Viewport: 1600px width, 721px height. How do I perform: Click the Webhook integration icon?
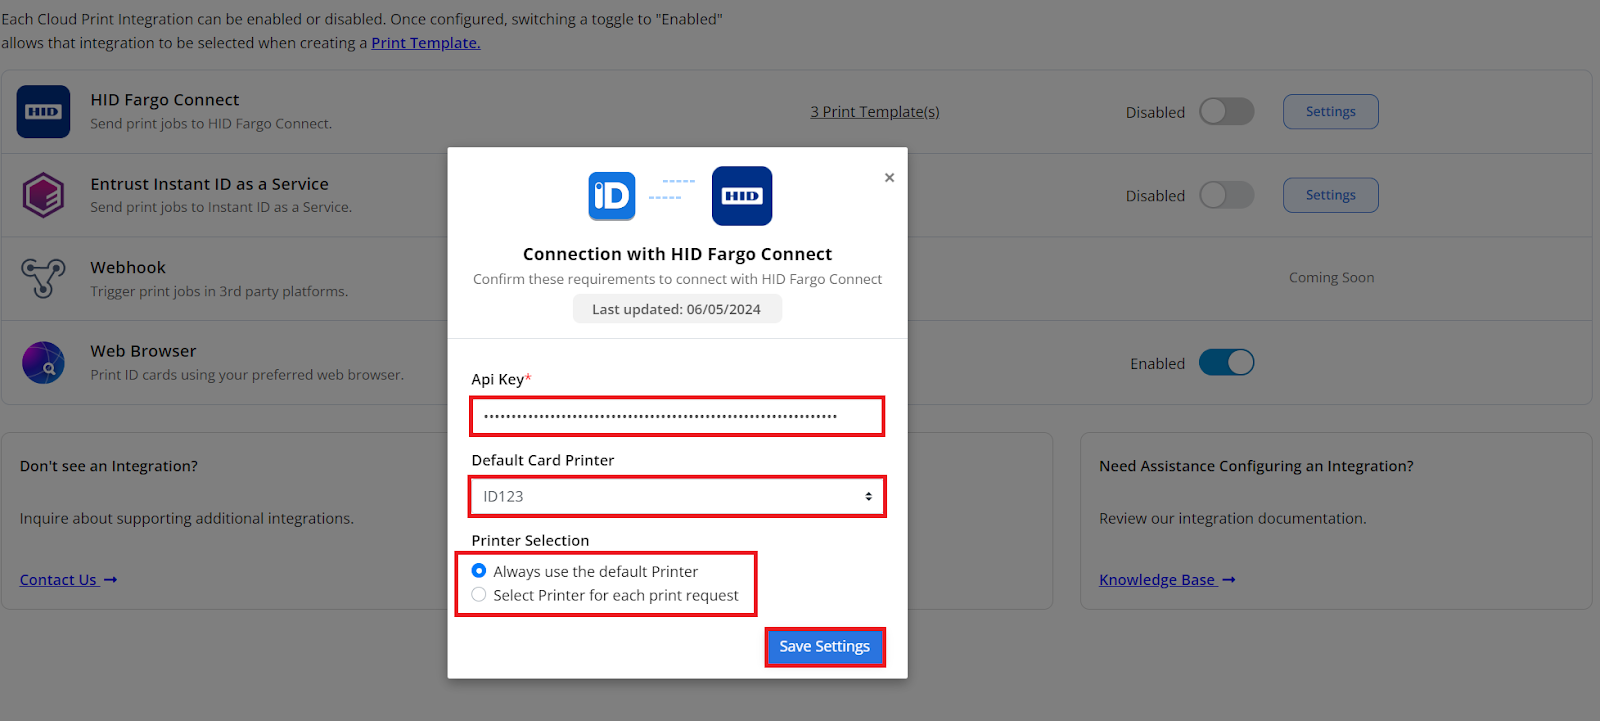coord(43,278)
